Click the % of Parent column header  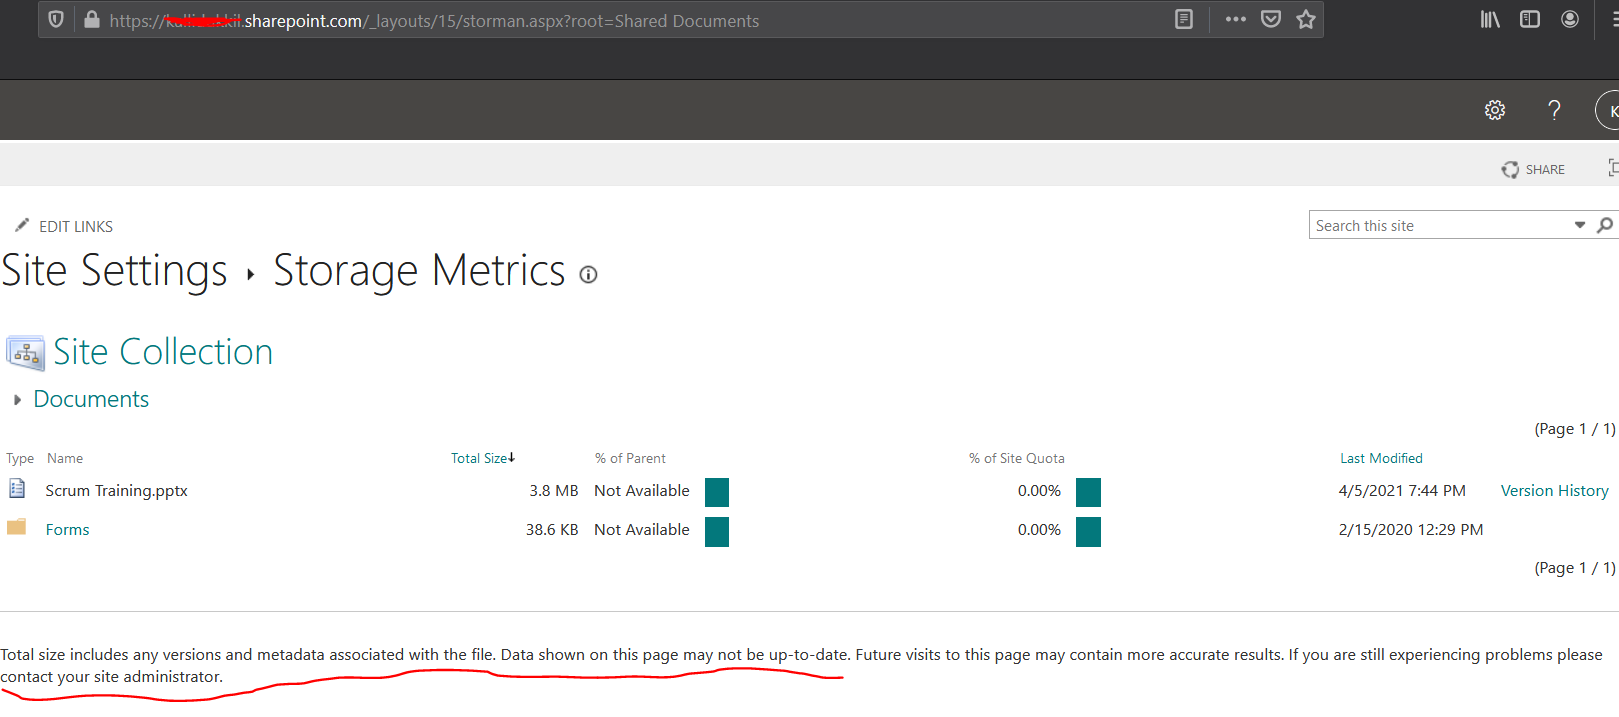coord(630,458)
